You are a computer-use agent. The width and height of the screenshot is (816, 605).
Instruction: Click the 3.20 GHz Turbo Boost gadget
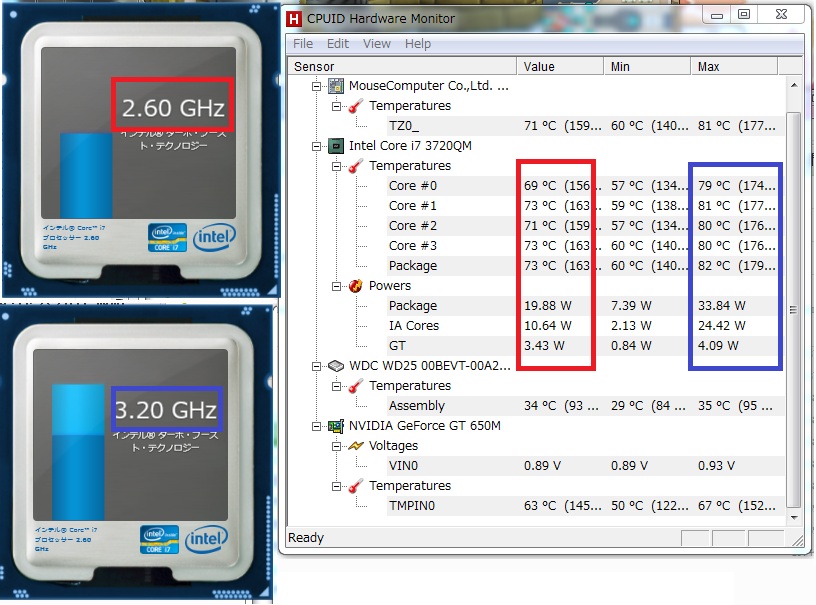coord(137,453)
